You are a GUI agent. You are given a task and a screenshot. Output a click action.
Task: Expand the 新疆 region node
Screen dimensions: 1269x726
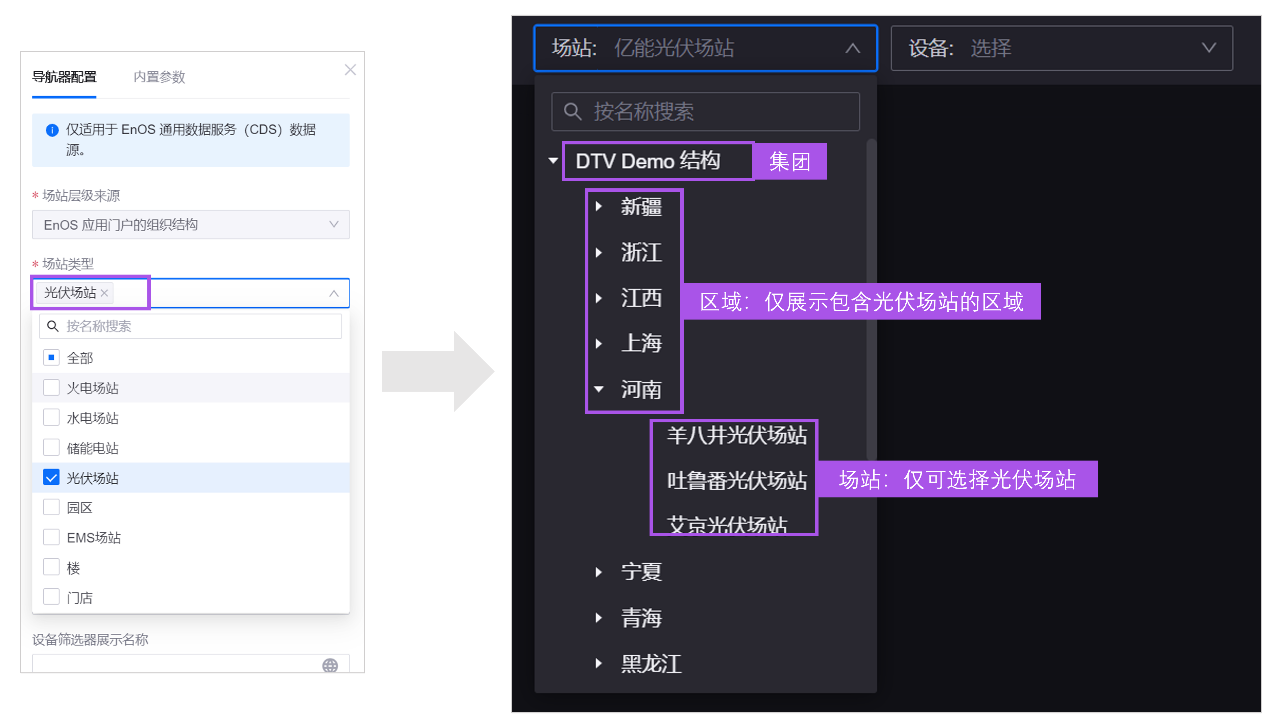tap(599, 207)
